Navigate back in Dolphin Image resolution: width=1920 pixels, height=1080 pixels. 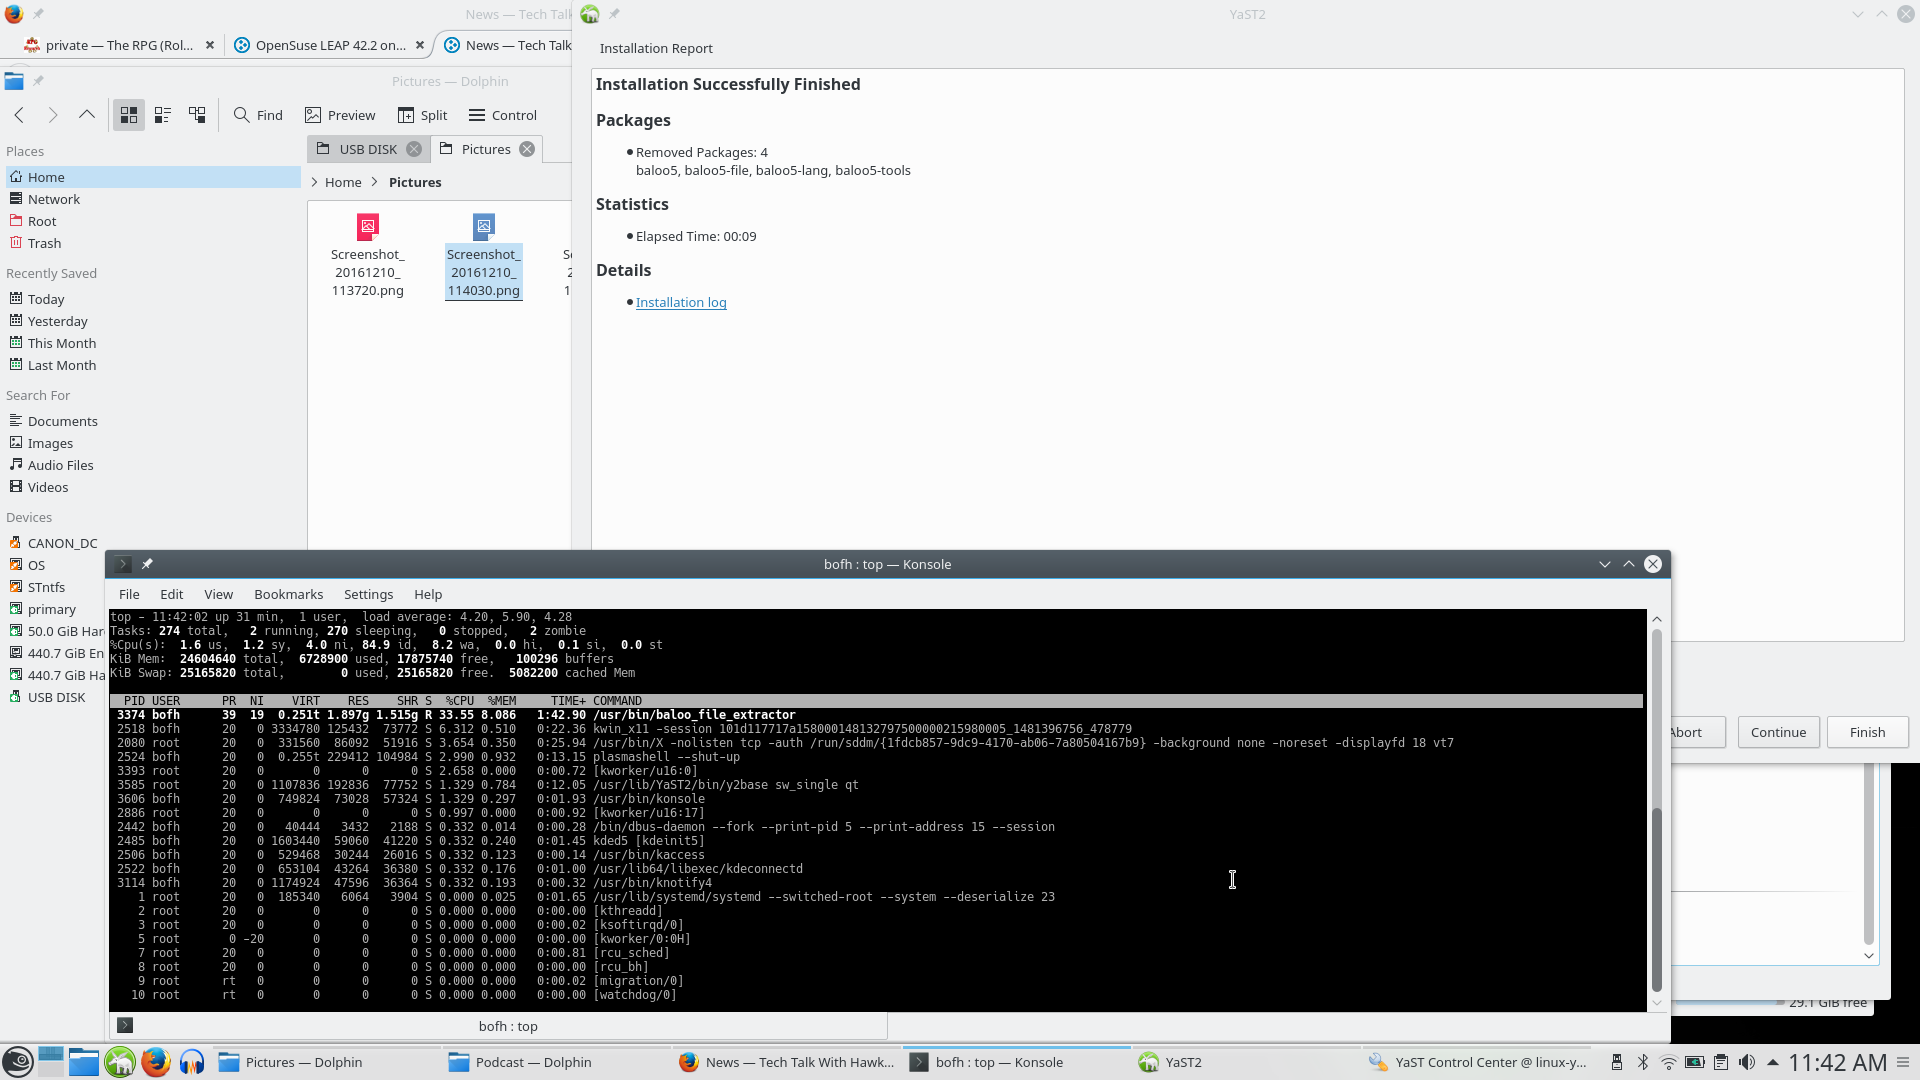19,115
